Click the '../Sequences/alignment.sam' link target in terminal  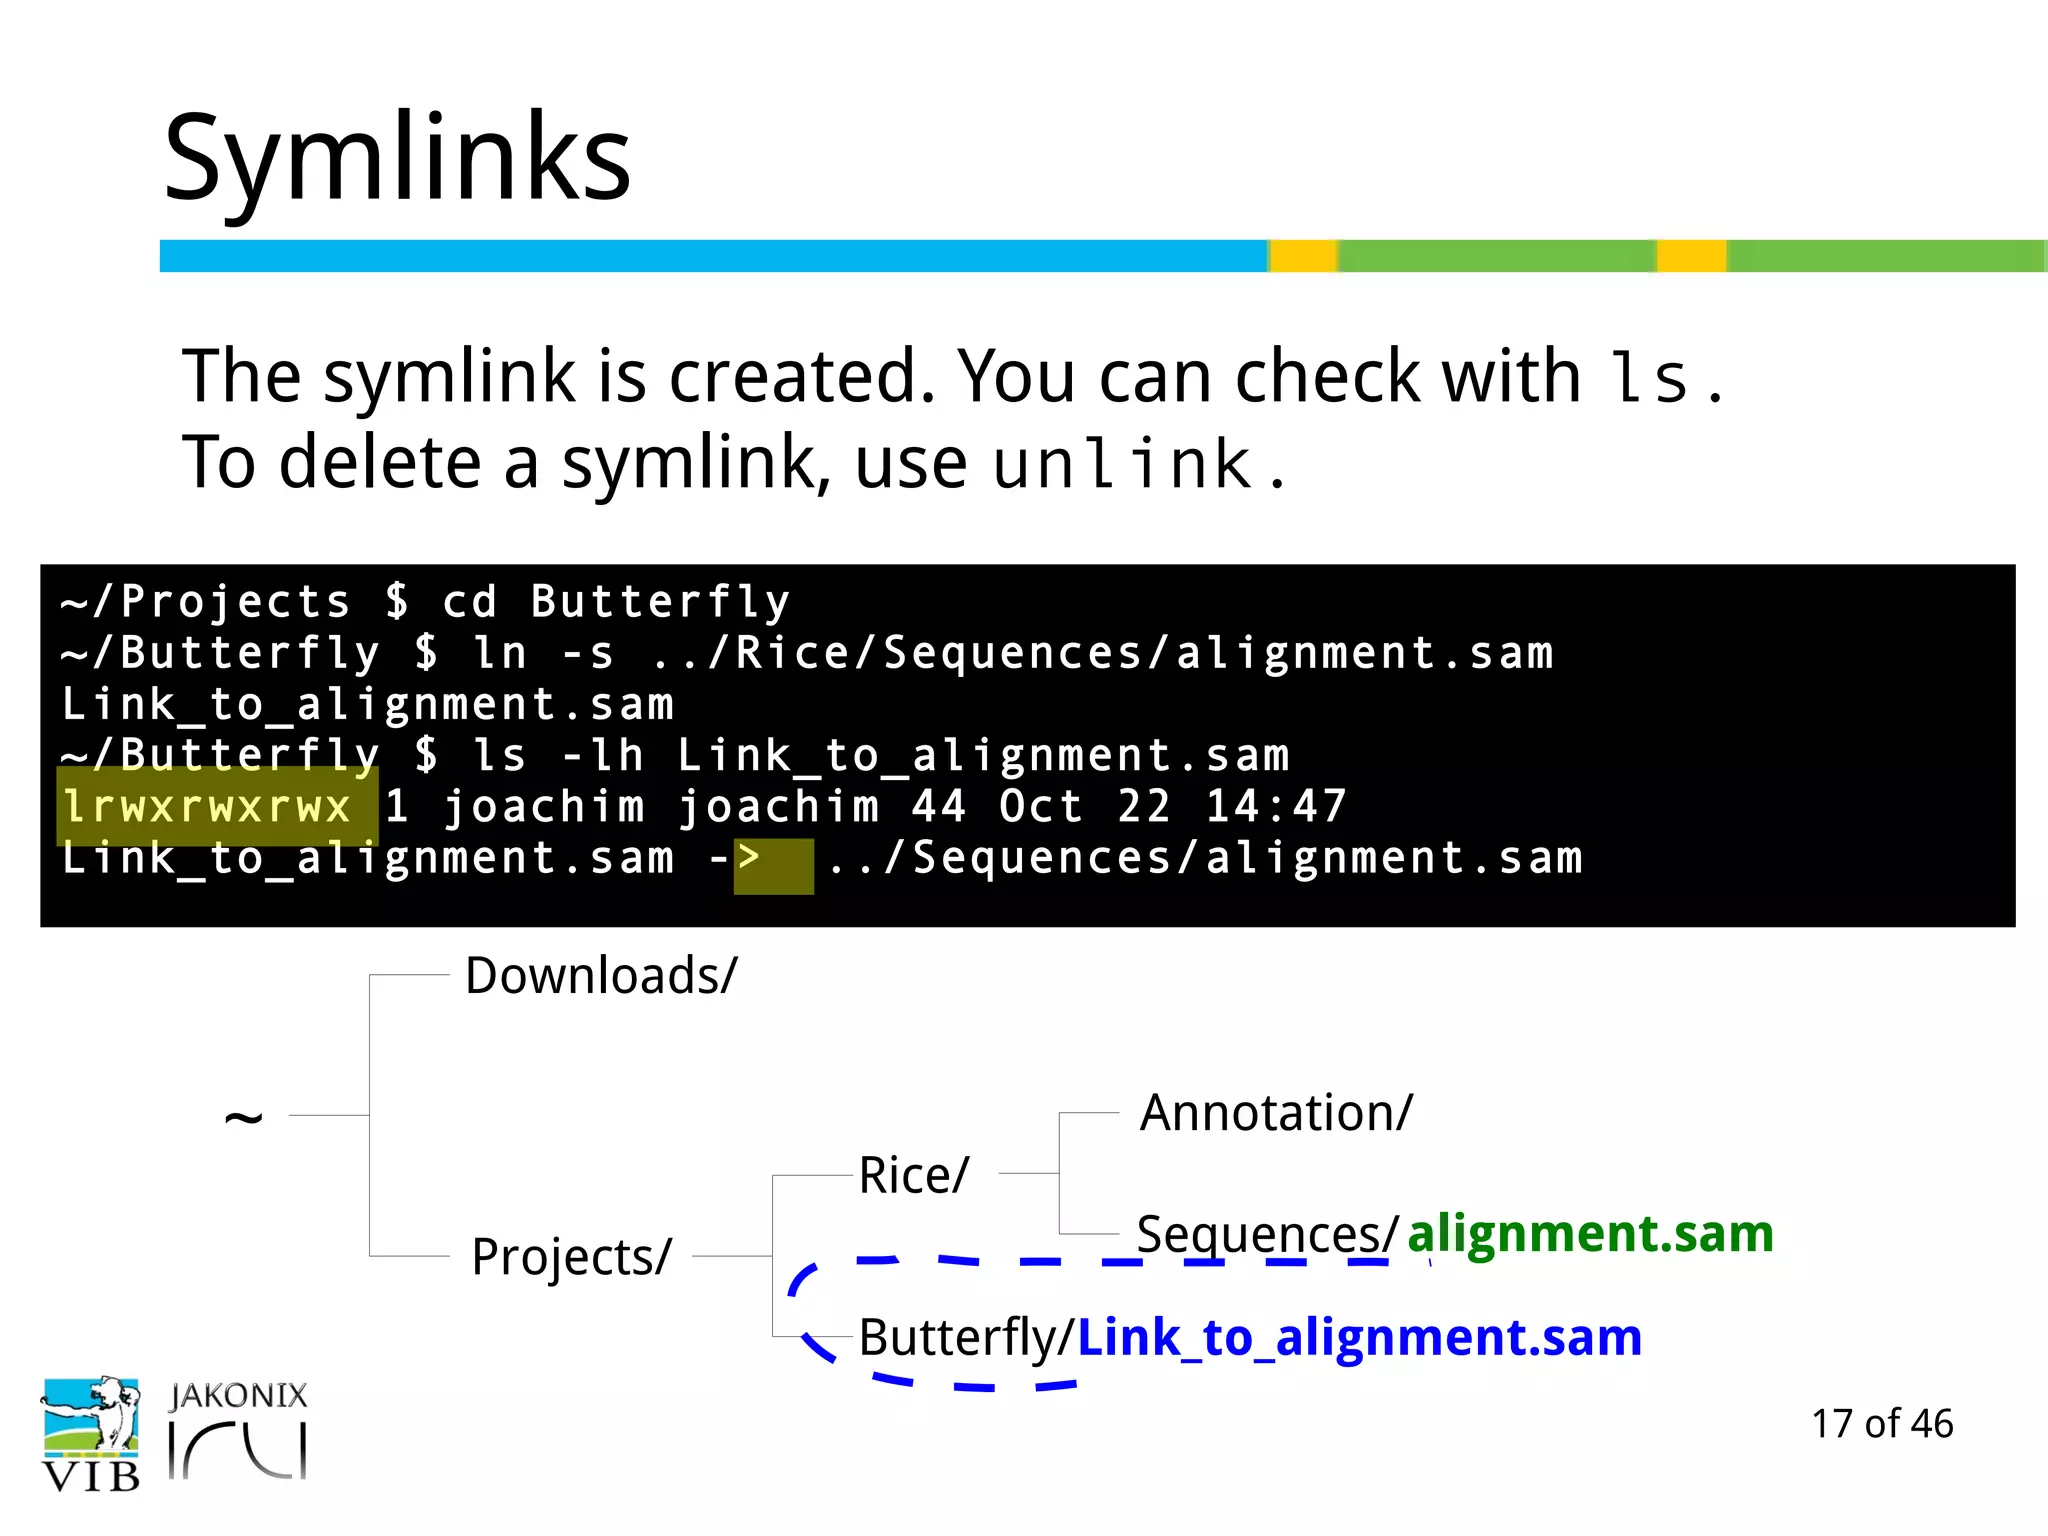pos(1205,858)
